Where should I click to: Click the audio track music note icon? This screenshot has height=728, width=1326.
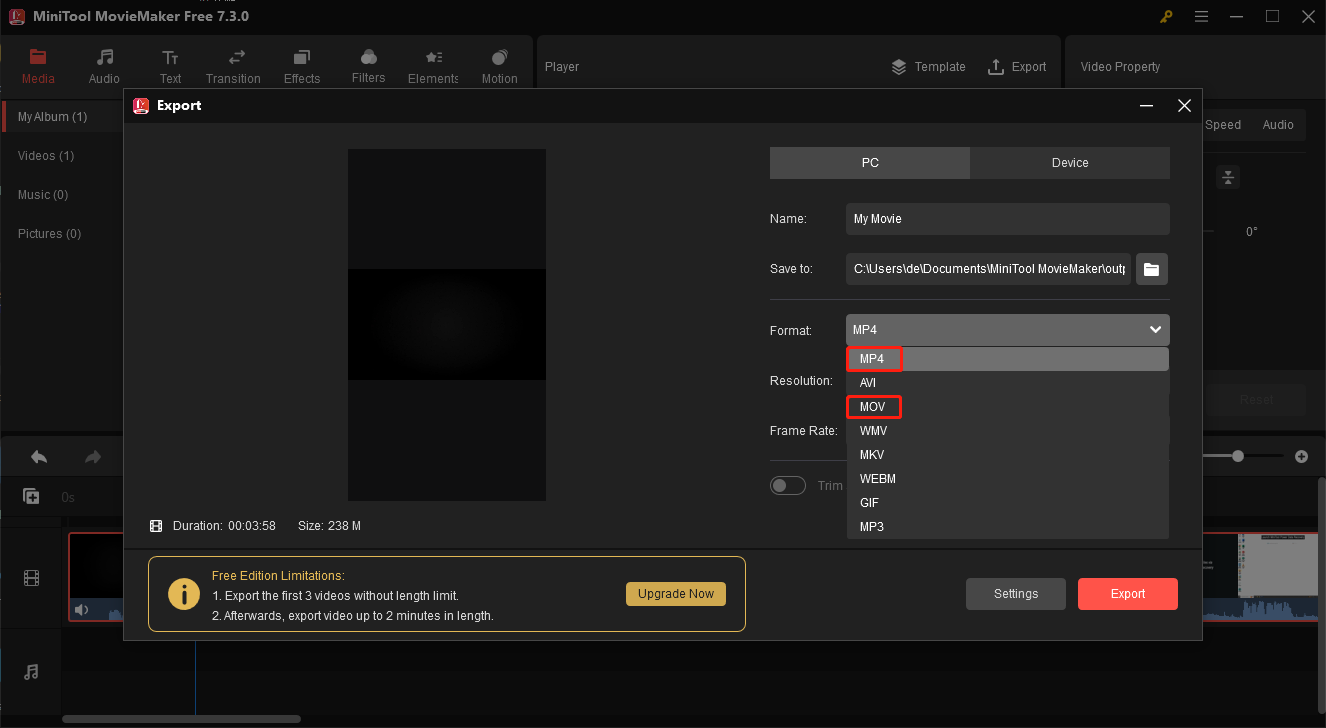coord(31,672)
